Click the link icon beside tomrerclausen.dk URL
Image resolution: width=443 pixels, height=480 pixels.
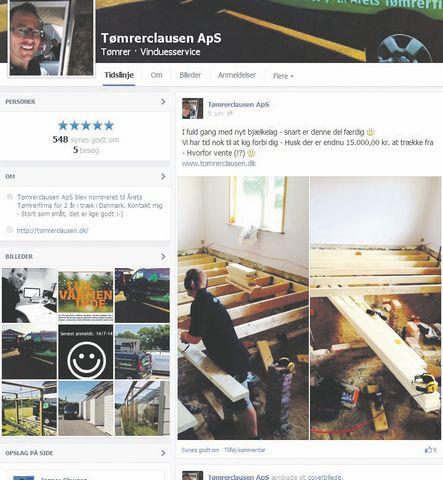[10, 230]
